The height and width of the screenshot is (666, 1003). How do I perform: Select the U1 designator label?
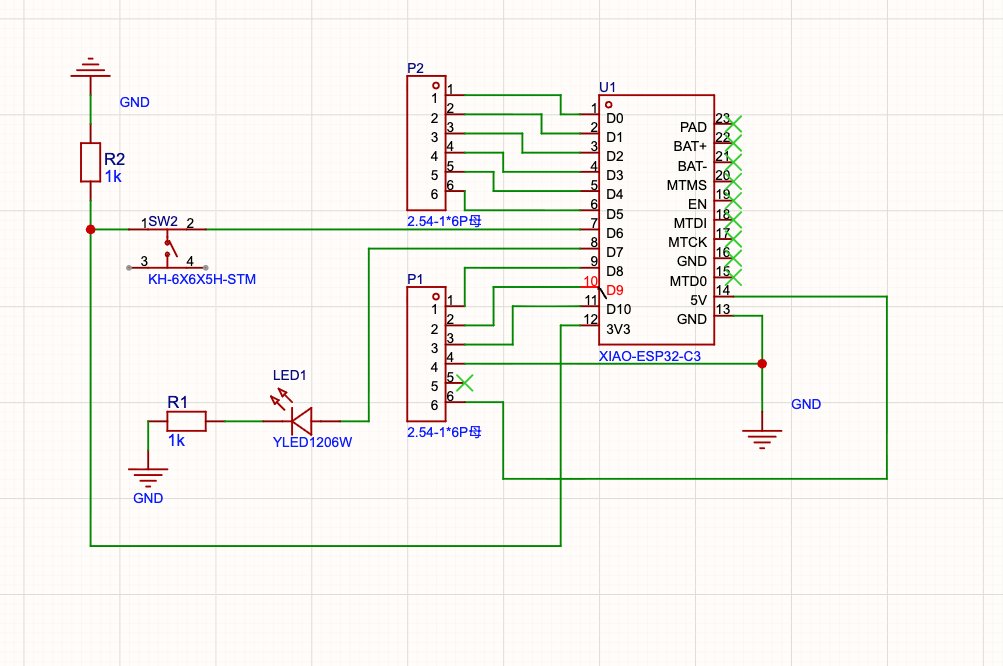607,87
